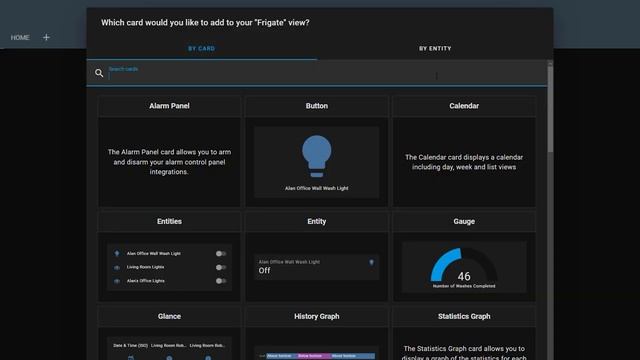Click icon beside Living Room Lights row
640x360 pixels.
[x=117, y=267]
